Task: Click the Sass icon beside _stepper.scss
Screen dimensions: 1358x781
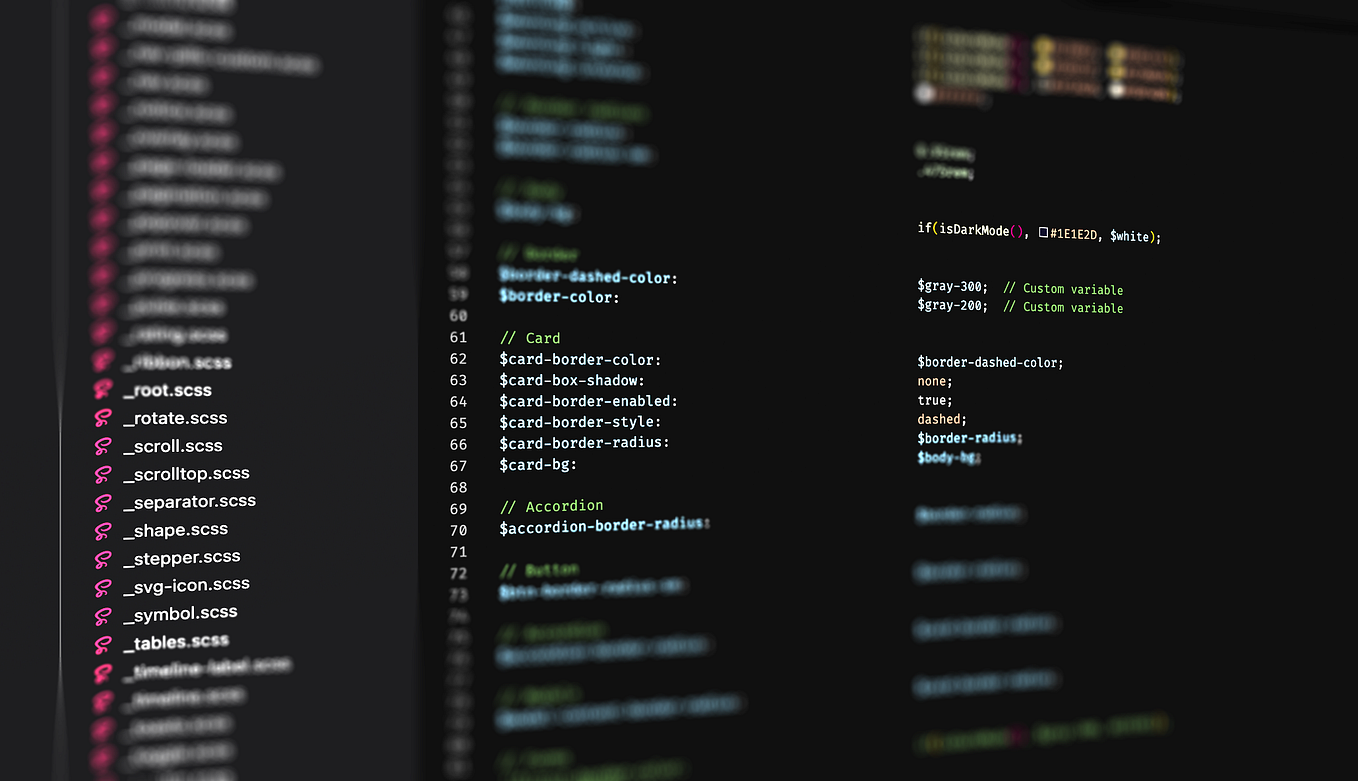Action: tap(104, 557)
